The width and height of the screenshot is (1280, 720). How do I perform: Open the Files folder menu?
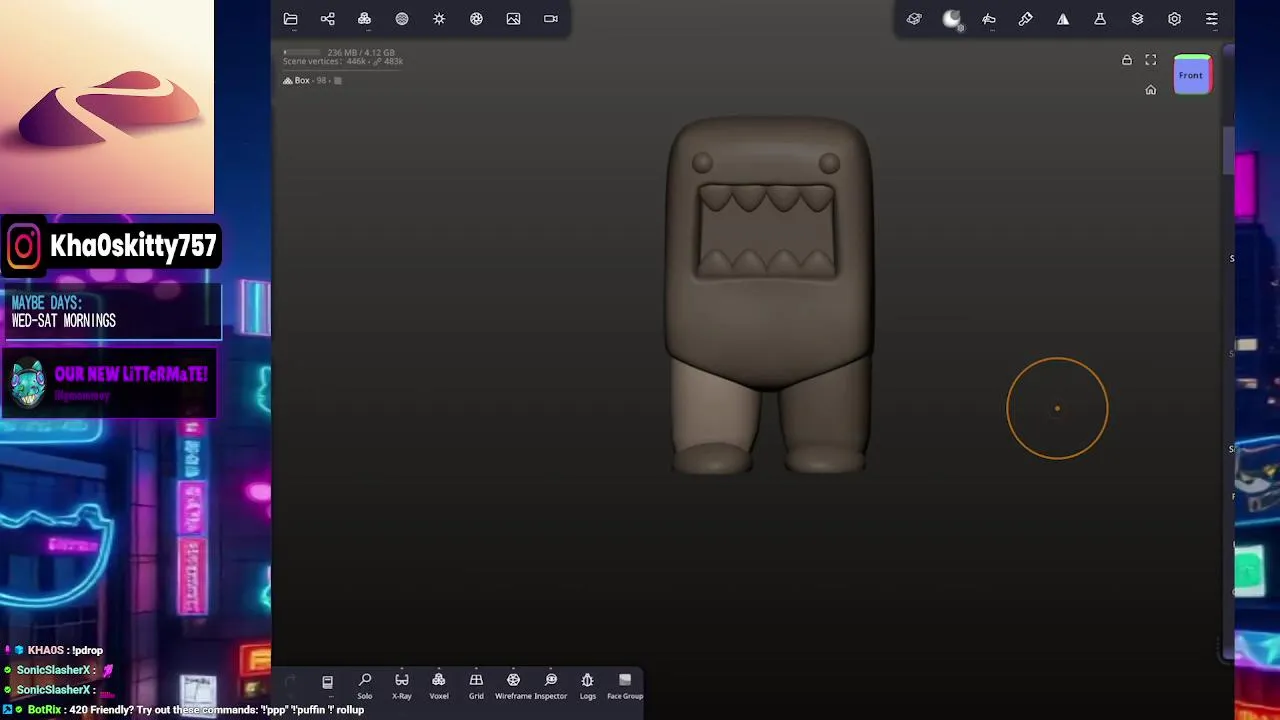pyautogui.click(x=290, y=19)
